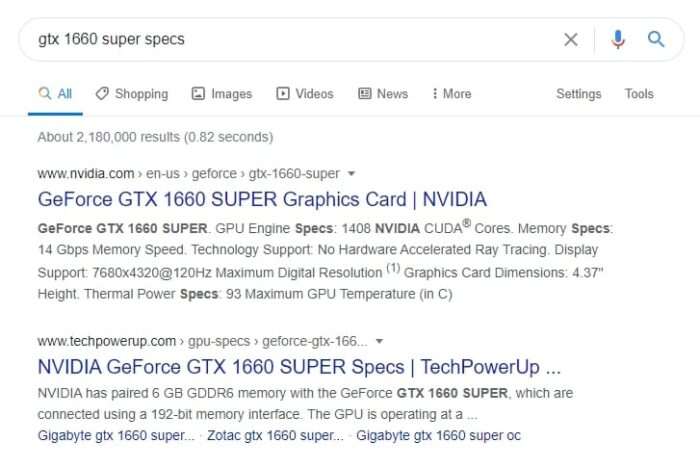Image resolution: width=700 pixels, height=468 pixels.
Task: Click the Images picture icon
Action: click(x=198, y=93)
